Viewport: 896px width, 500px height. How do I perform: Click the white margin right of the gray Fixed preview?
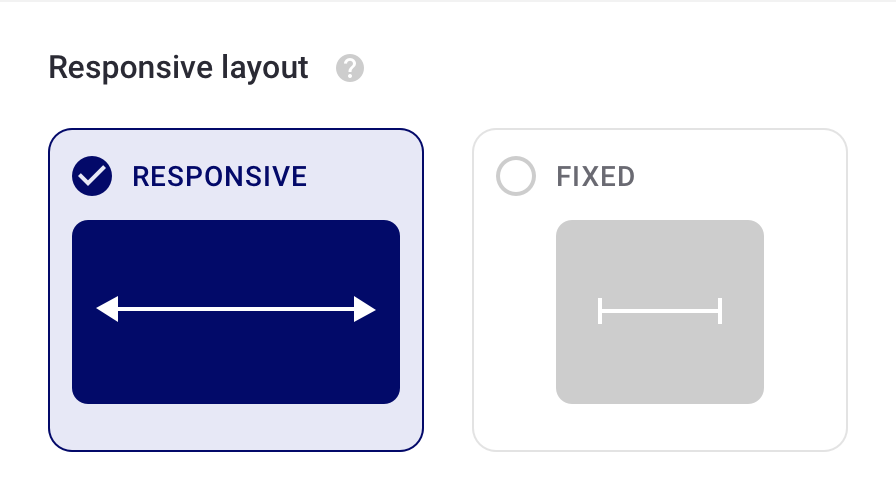pyautogui.click(x=804, y=312)
